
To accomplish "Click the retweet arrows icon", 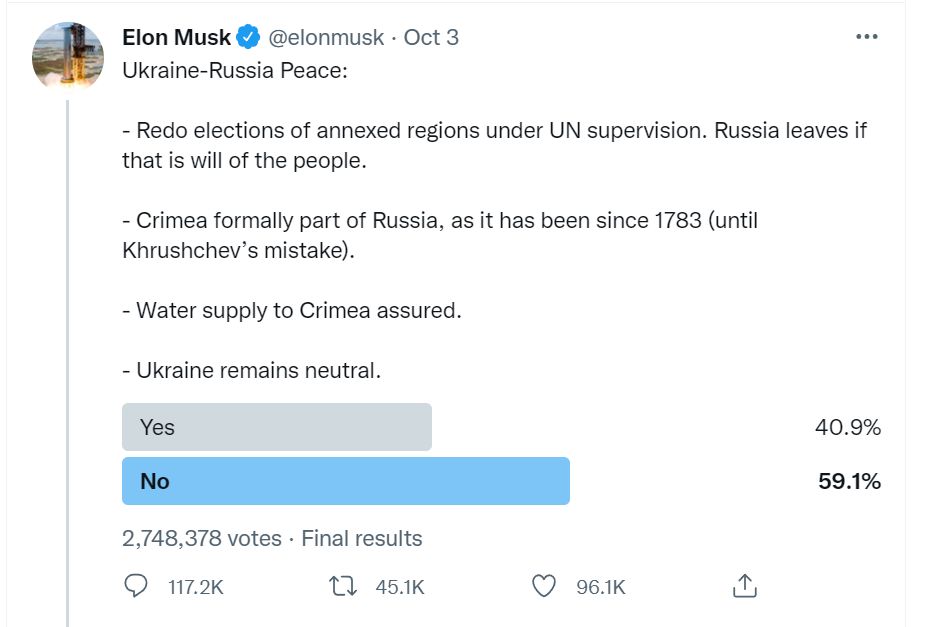I will click(343, 586).
